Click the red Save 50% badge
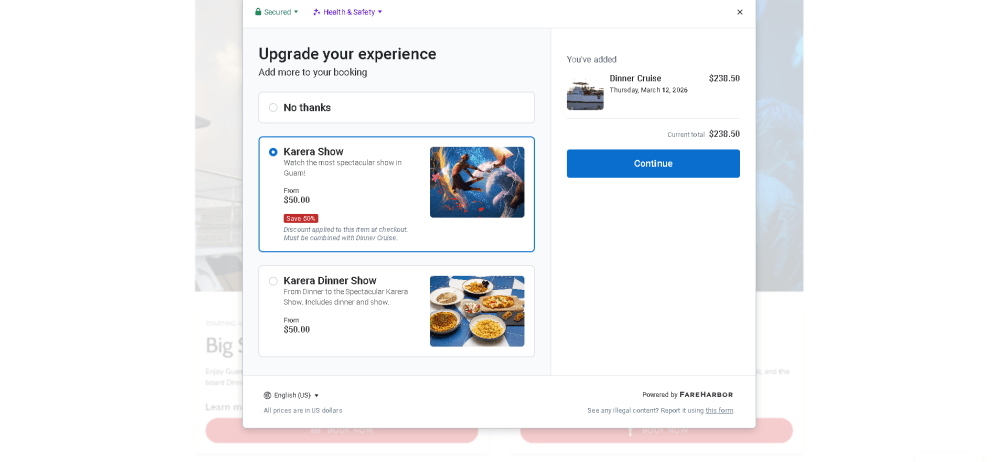998x462 pixels. tap(301, 218)
